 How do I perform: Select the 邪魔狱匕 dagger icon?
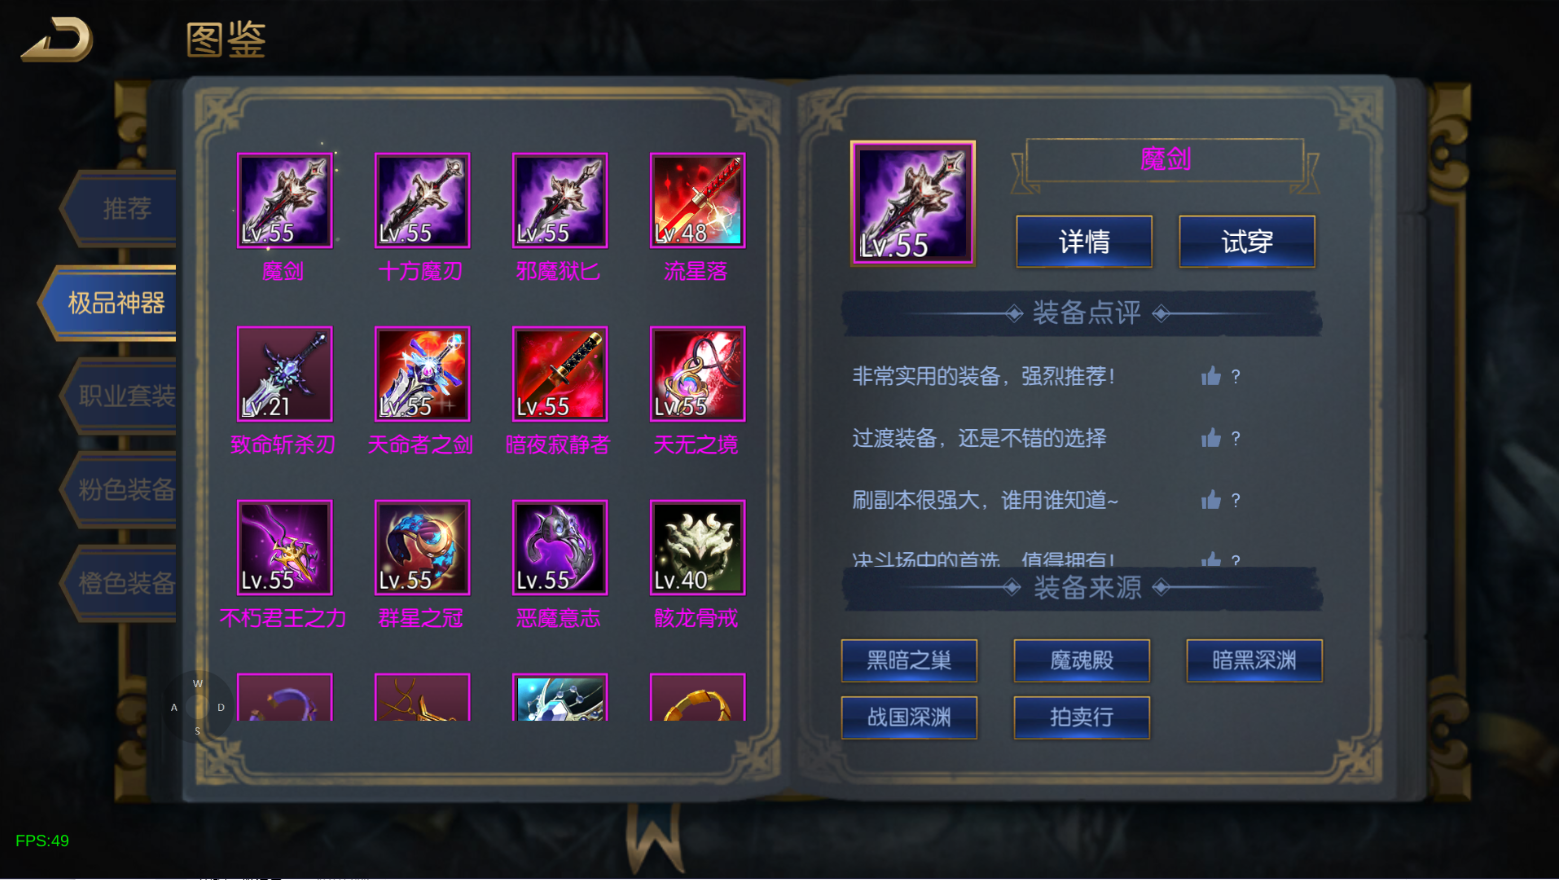pos(560,200)
